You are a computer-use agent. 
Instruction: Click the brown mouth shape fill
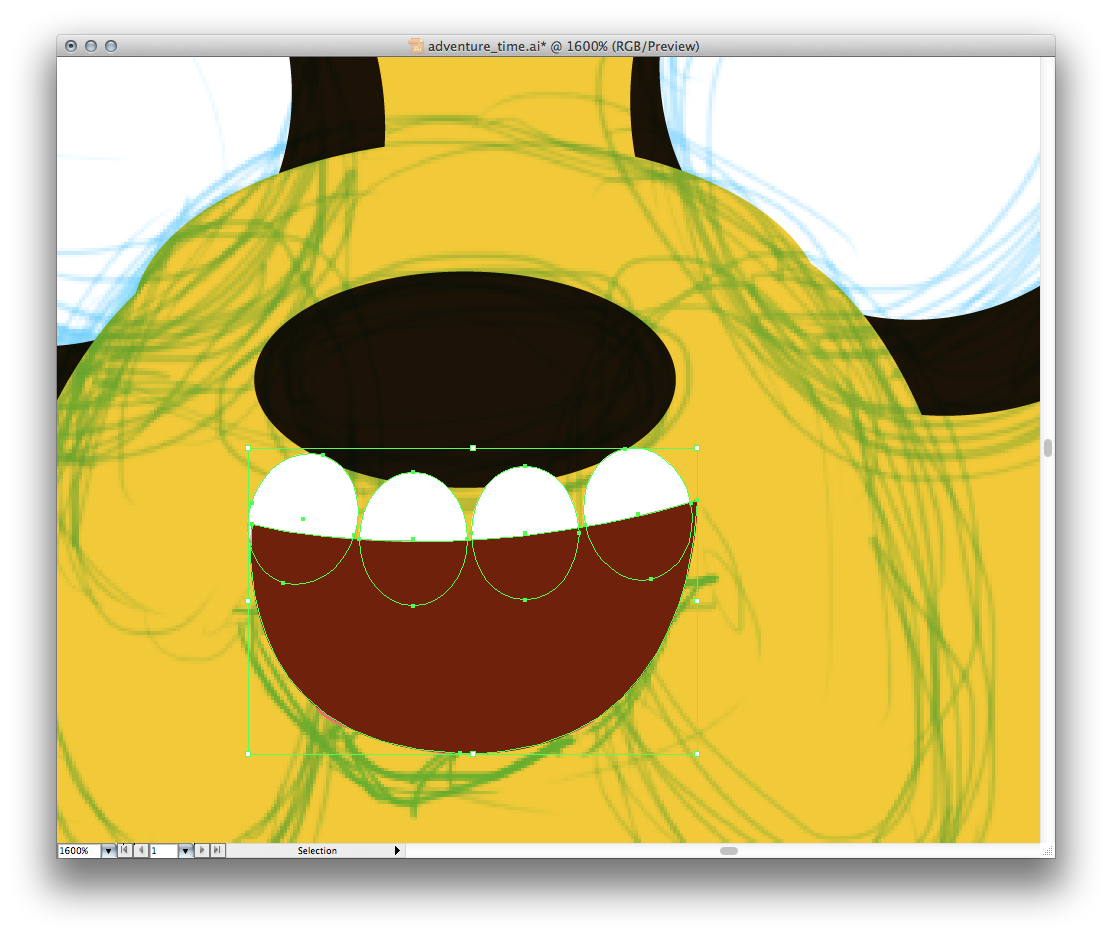470,660
